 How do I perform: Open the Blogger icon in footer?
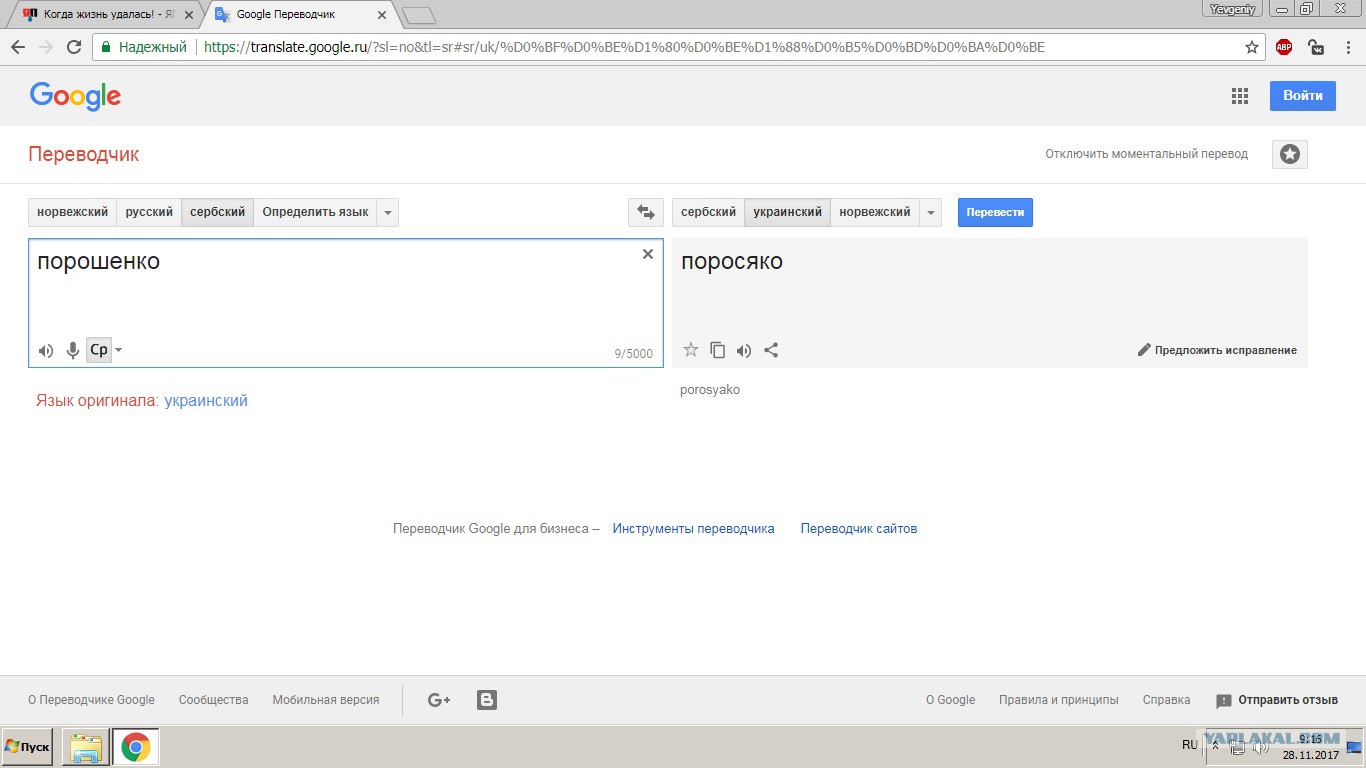click(x=487, y=700)
